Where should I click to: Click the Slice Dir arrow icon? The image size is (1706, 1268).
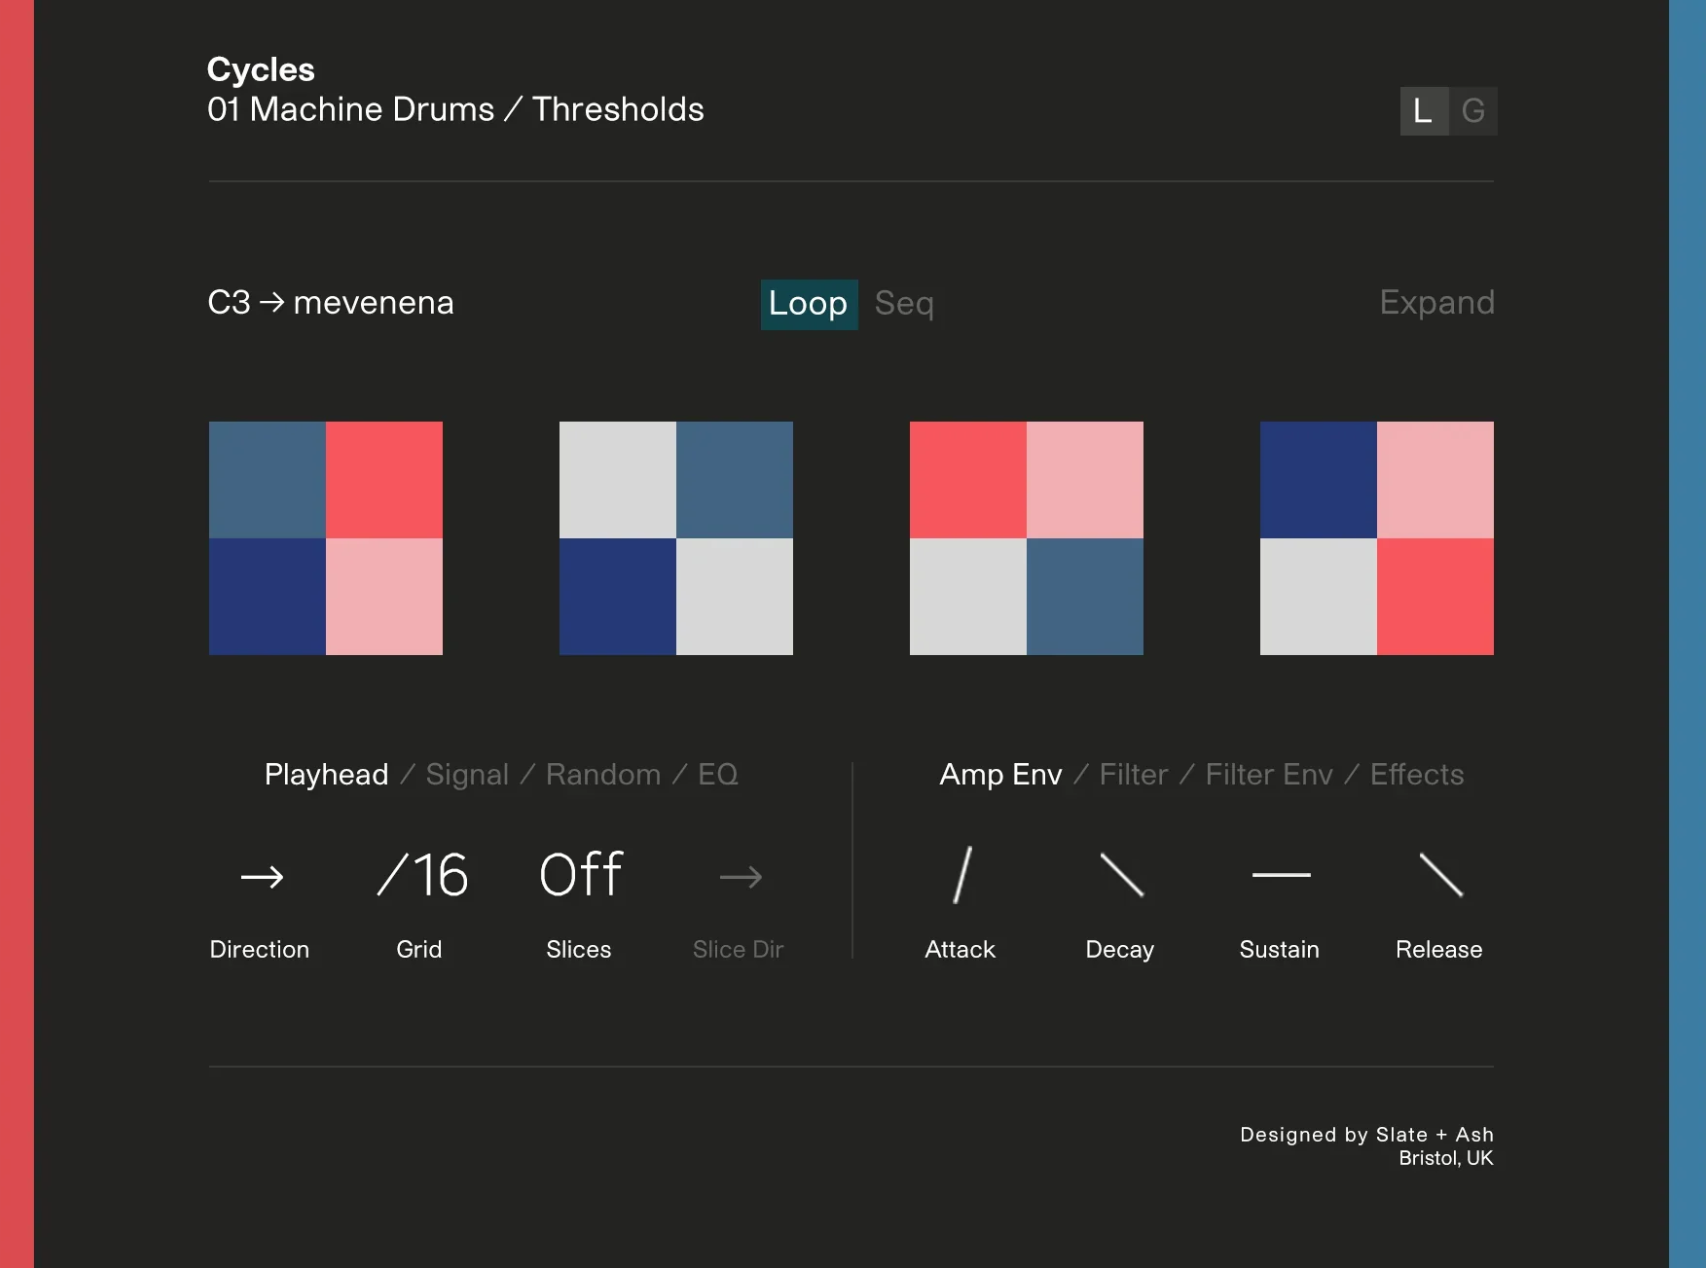(741, 877)
